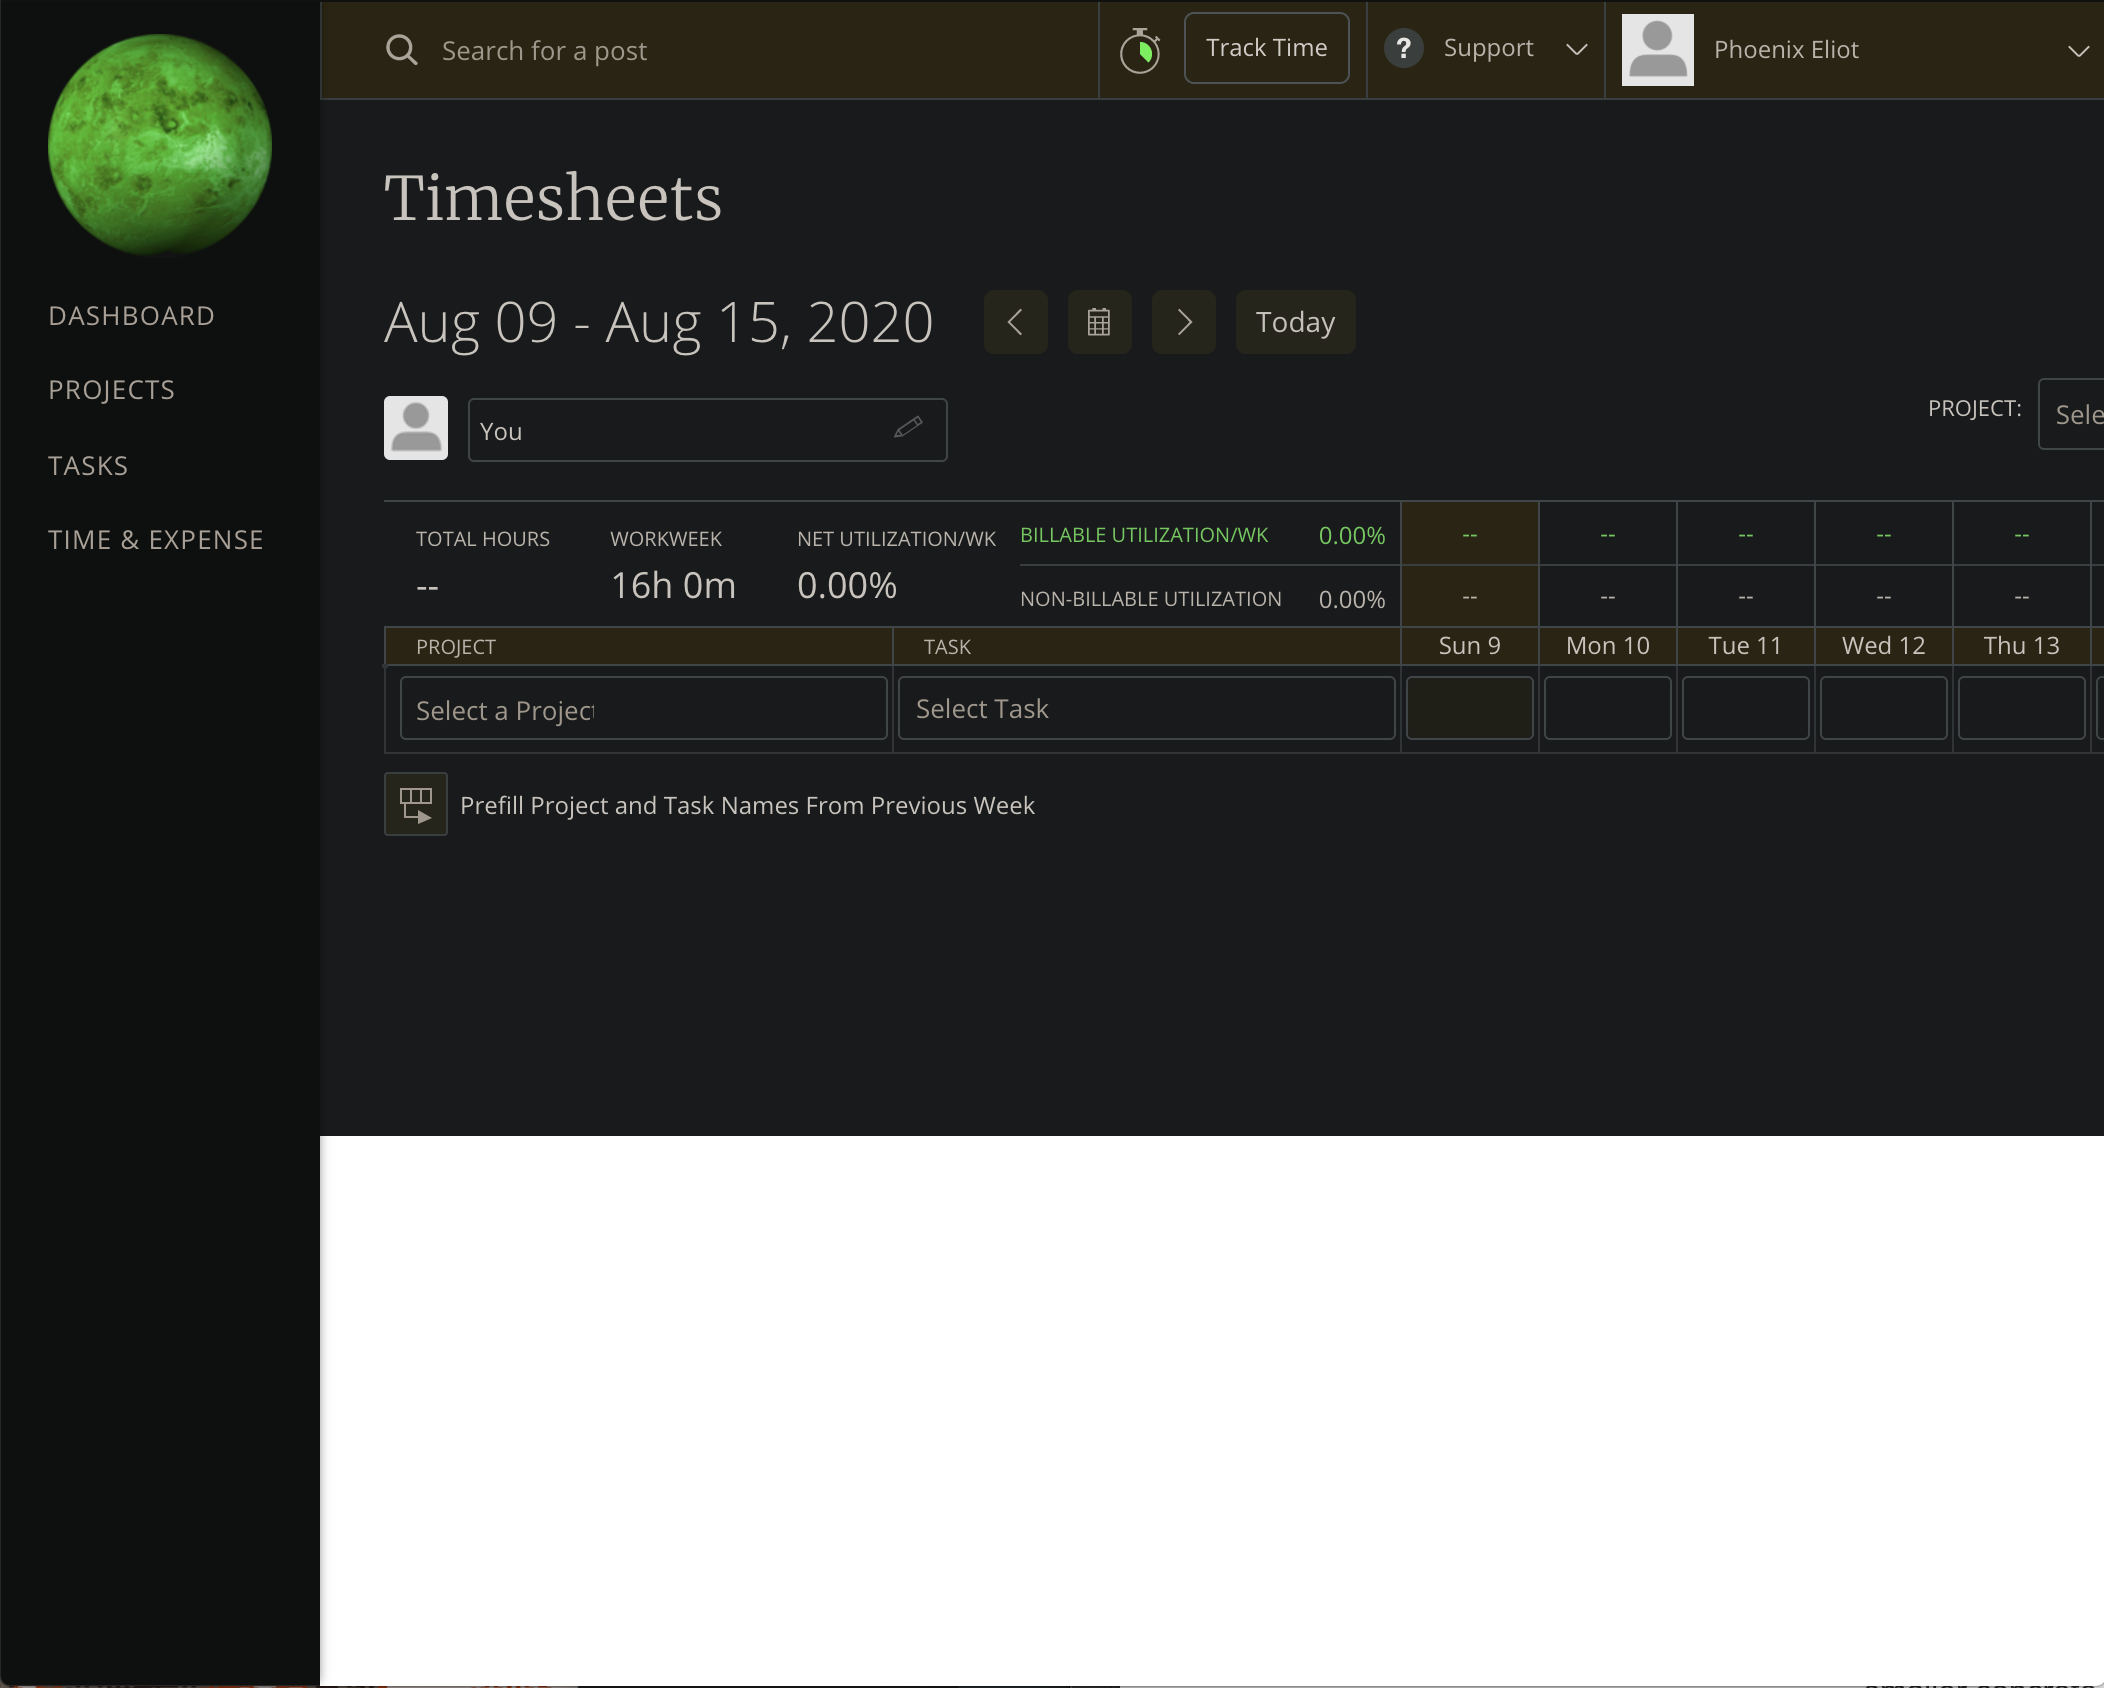This screenshot has width=2104, height=1688.
Task: Jump to current week with Today button
Action: coord(1294,322)
